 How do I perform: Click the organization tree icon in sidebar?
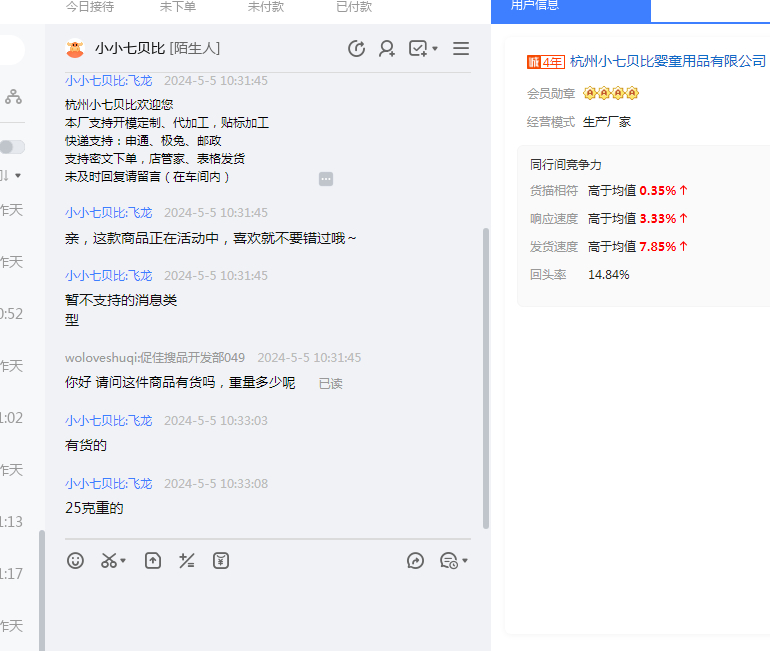click(x=13, y=97)
